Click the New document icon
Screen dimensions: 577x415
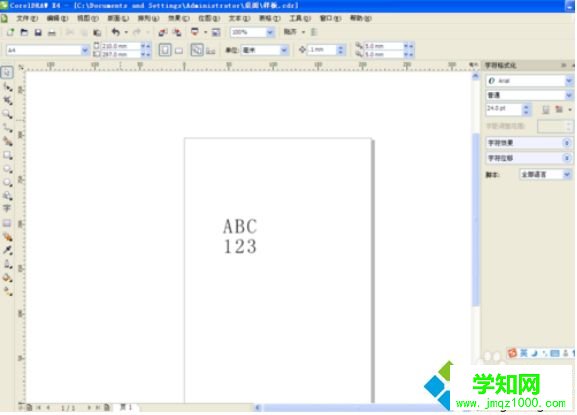click(x=10, y=32)
